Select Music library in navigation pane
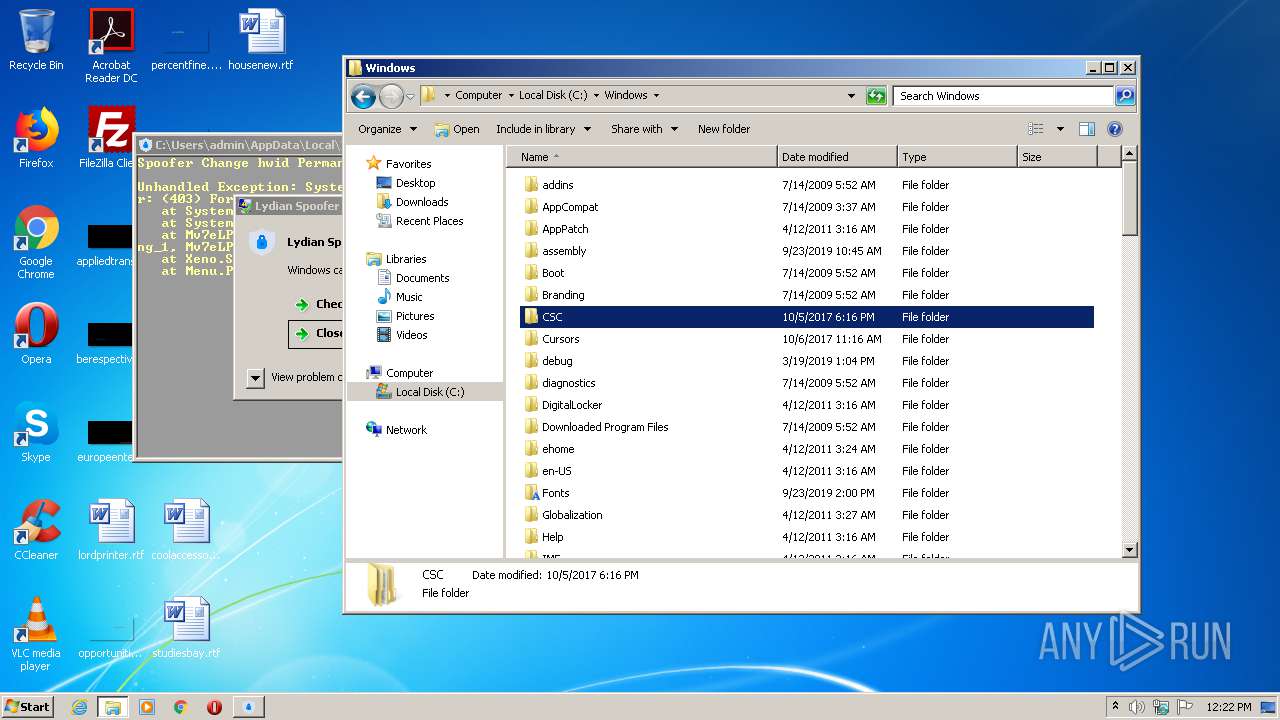The width and height of the screenshot is (1280, 720). pos(409,297)
